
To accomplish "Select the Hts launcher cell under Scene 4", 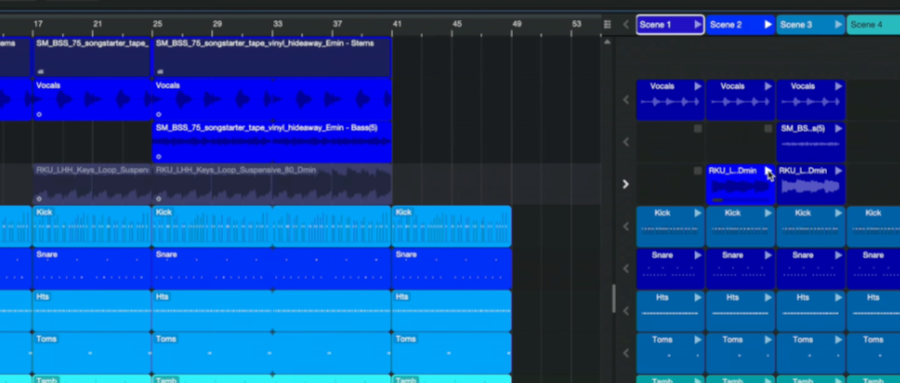I will (874, 311).
